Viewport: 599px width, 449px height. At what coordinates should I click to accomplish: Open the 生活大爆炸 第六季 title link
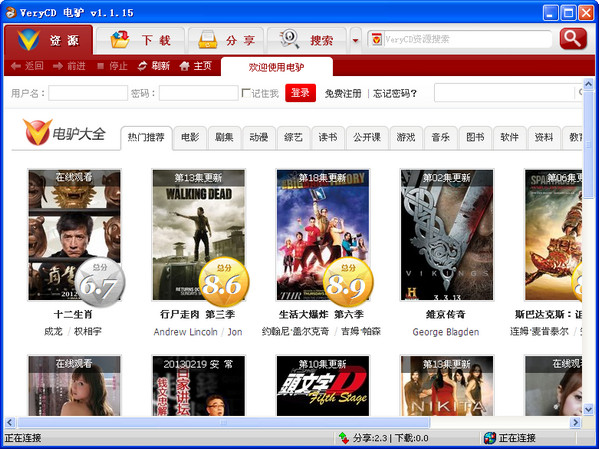pyautogui.click(x=321, y=314)
